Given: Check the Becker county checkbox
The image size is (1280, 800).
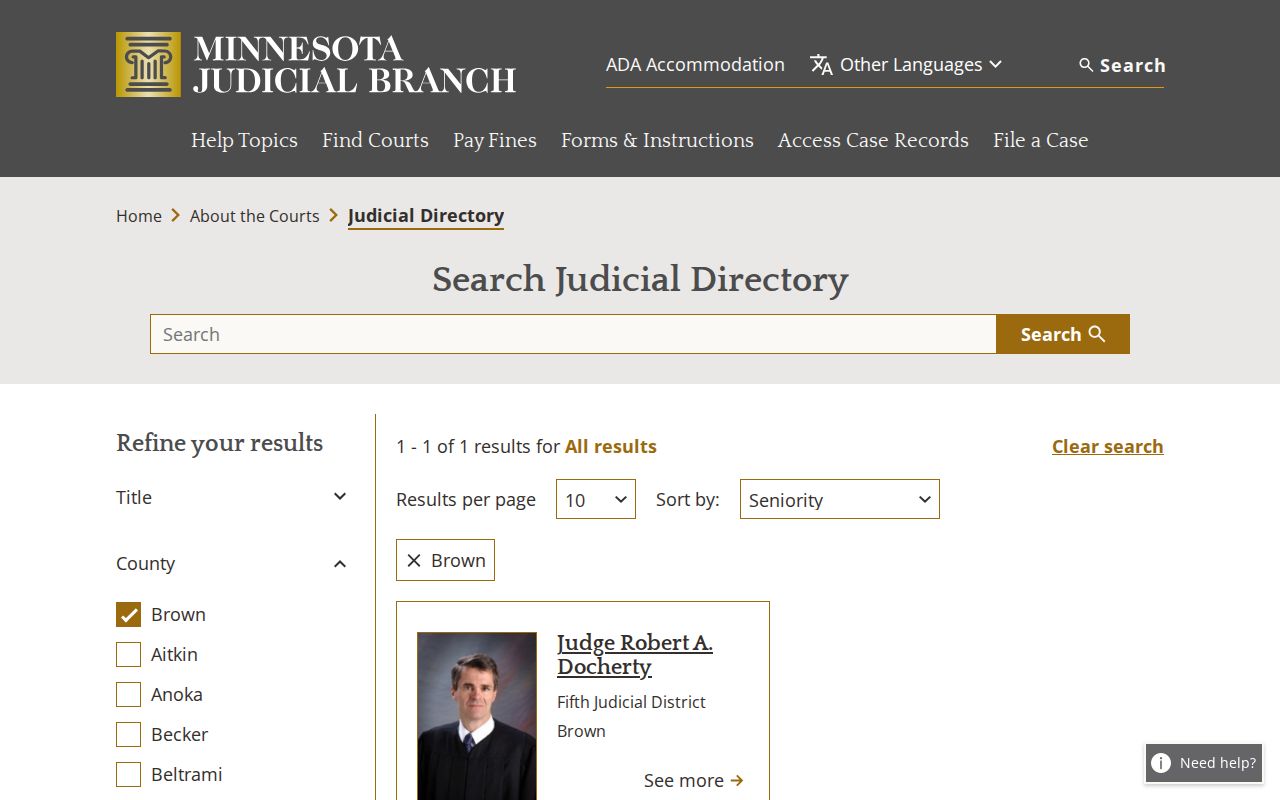Looking at the screenshot, I should click(x=128, y=735).
